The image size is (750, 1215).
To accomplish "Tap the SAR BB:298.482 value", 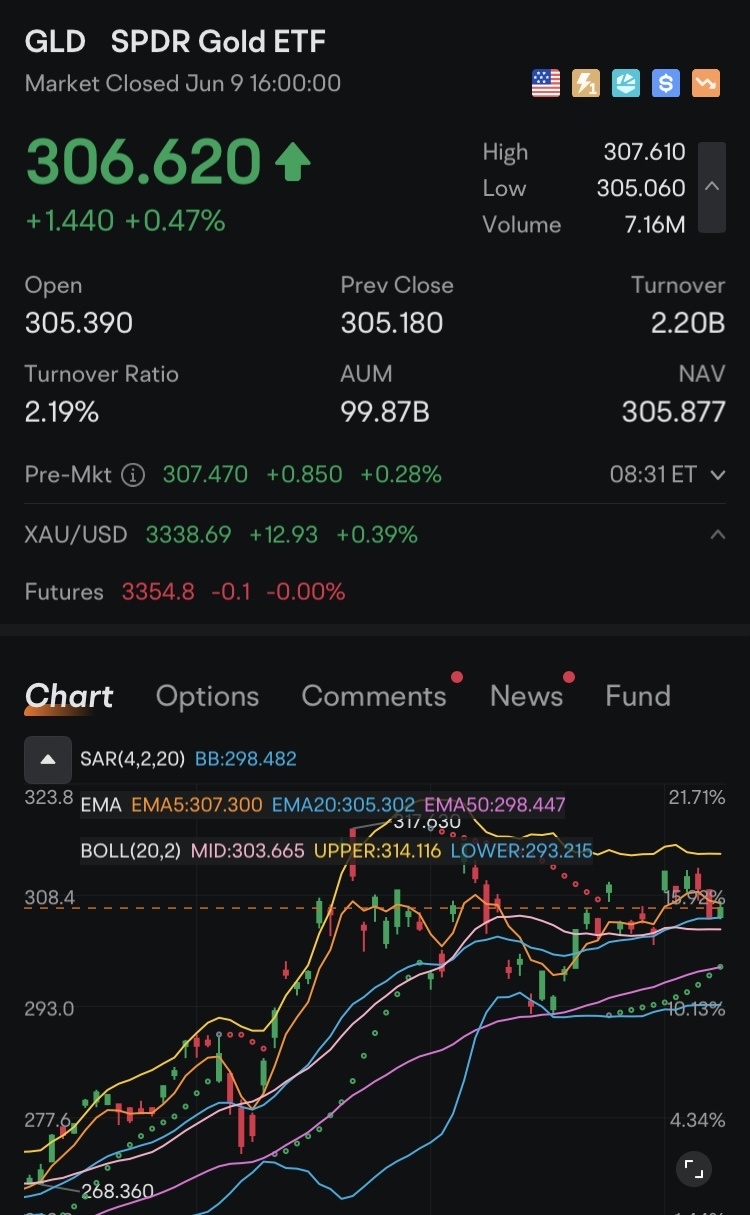I will [245, 759].
